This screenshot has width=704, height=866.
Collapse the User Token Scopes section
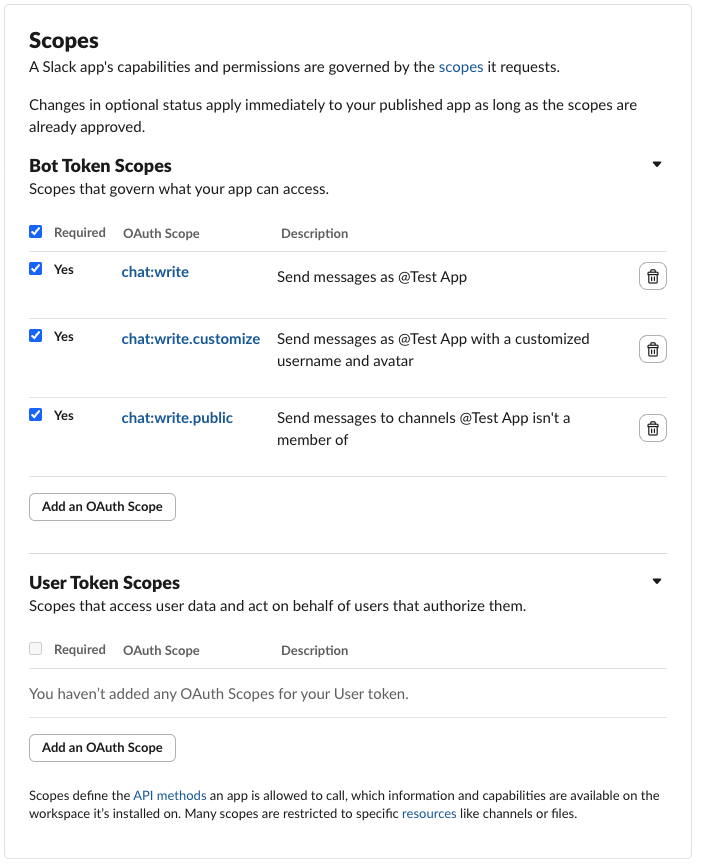point(657,581)
